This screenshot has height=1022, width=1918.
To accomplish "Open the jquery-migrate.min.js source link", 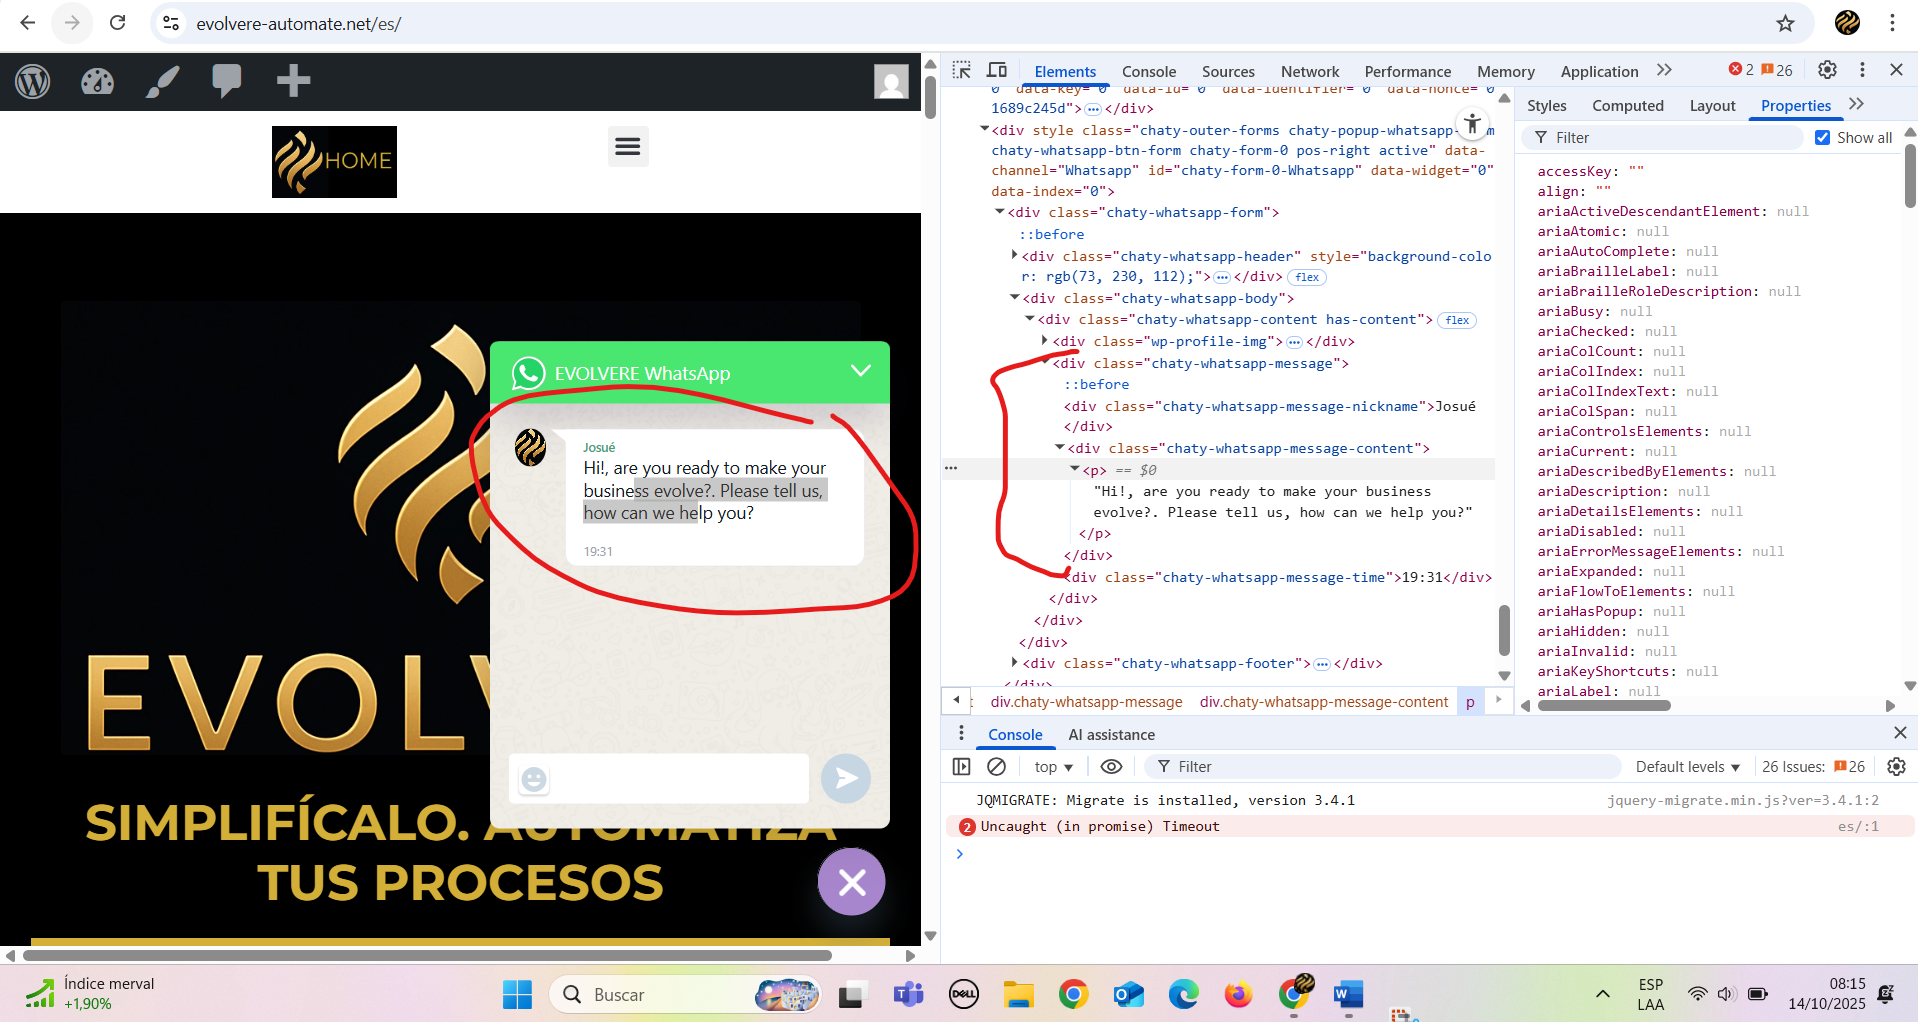I will (x=1742, y=800).
